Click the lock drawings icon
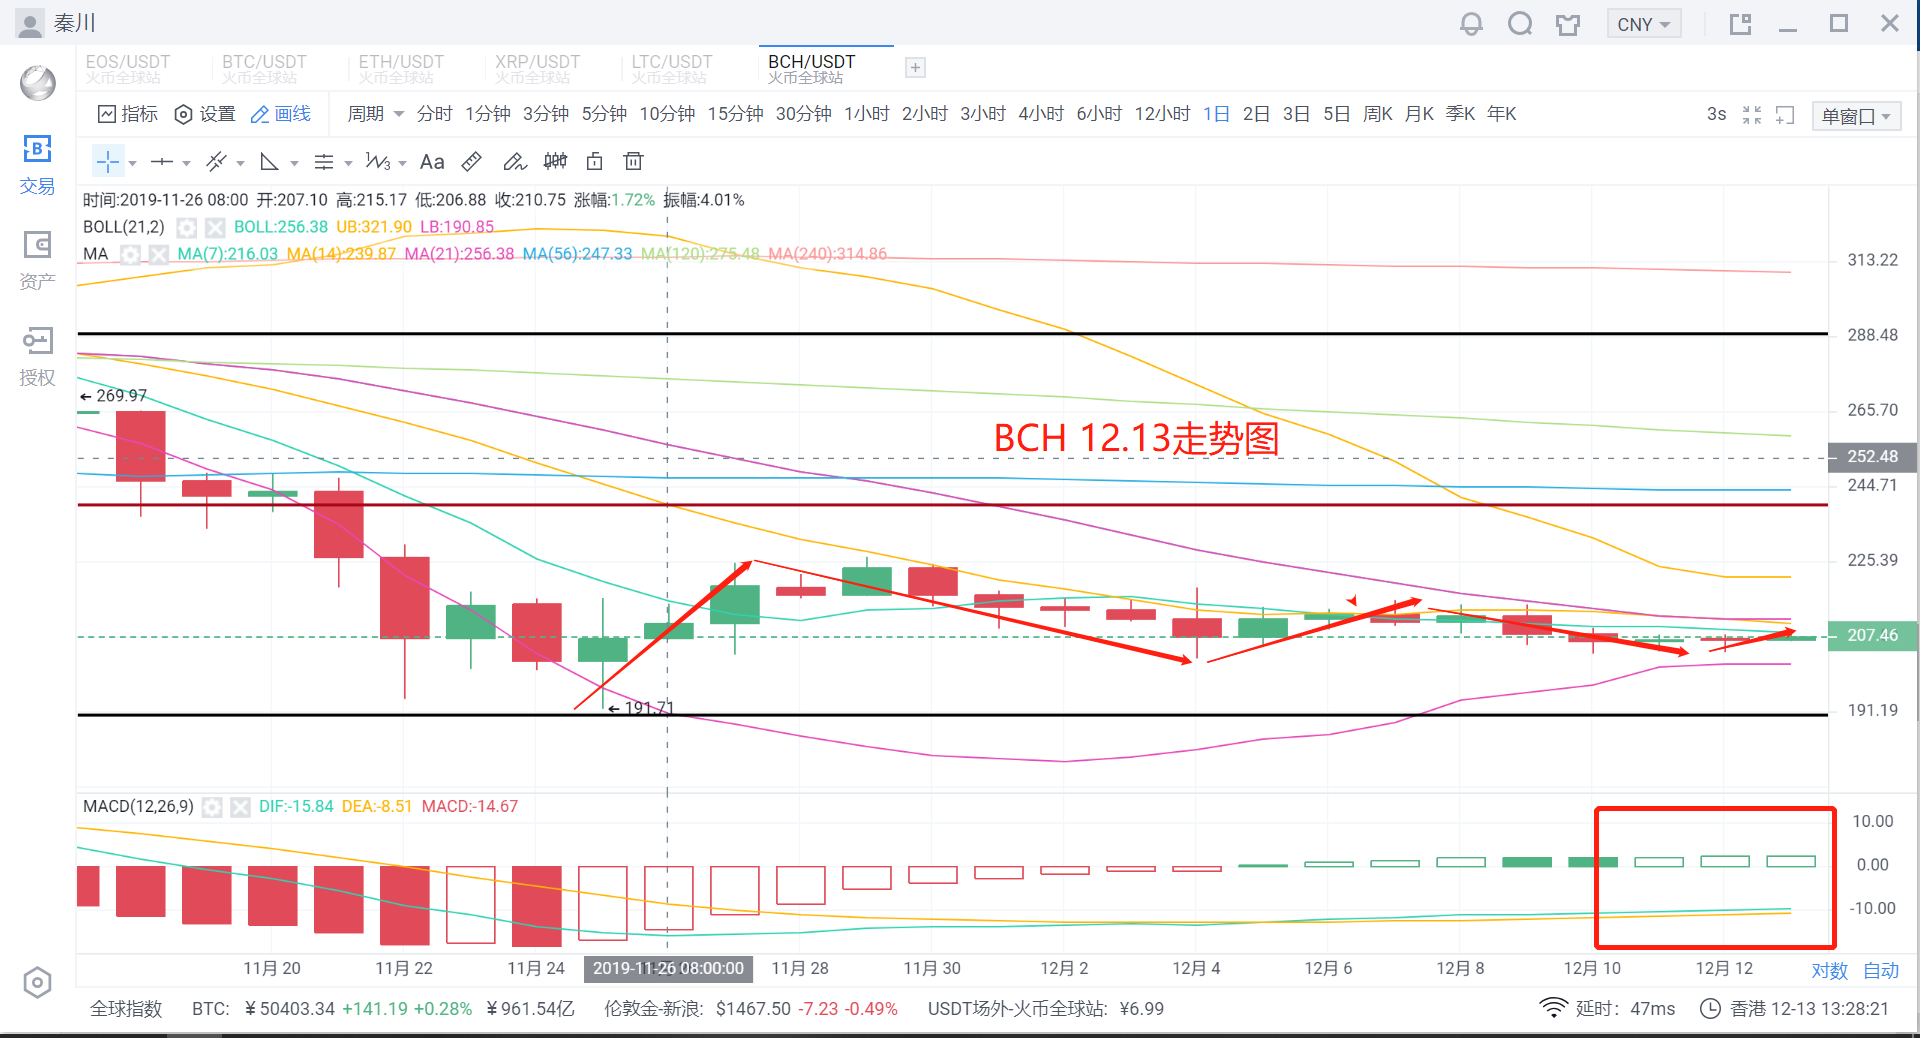 [595, 161]
